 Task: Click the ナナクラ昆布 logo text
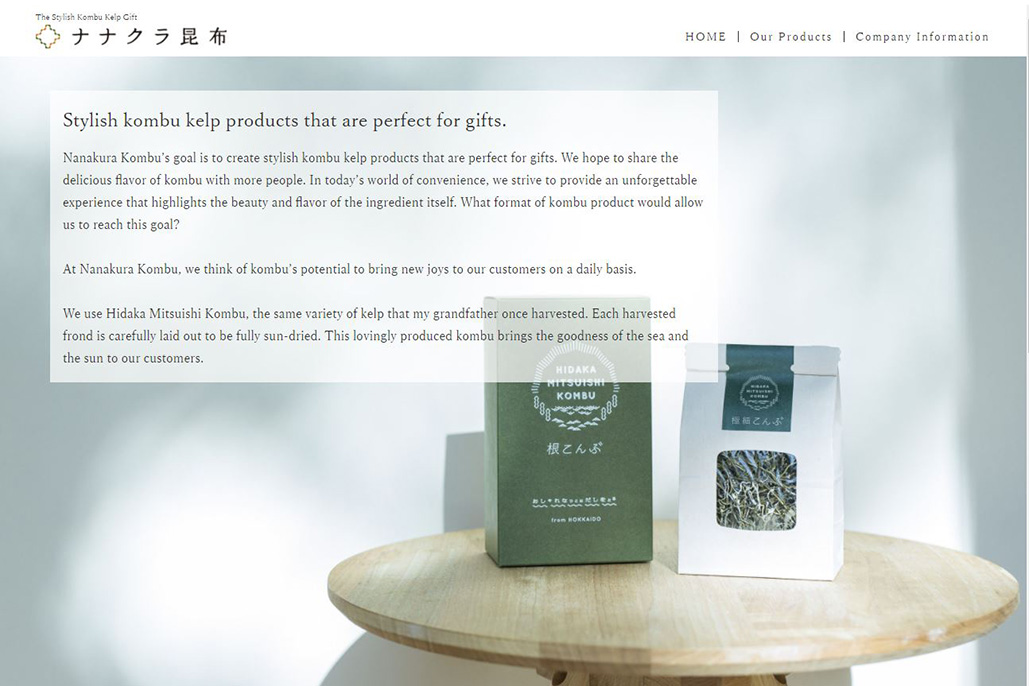149,37
